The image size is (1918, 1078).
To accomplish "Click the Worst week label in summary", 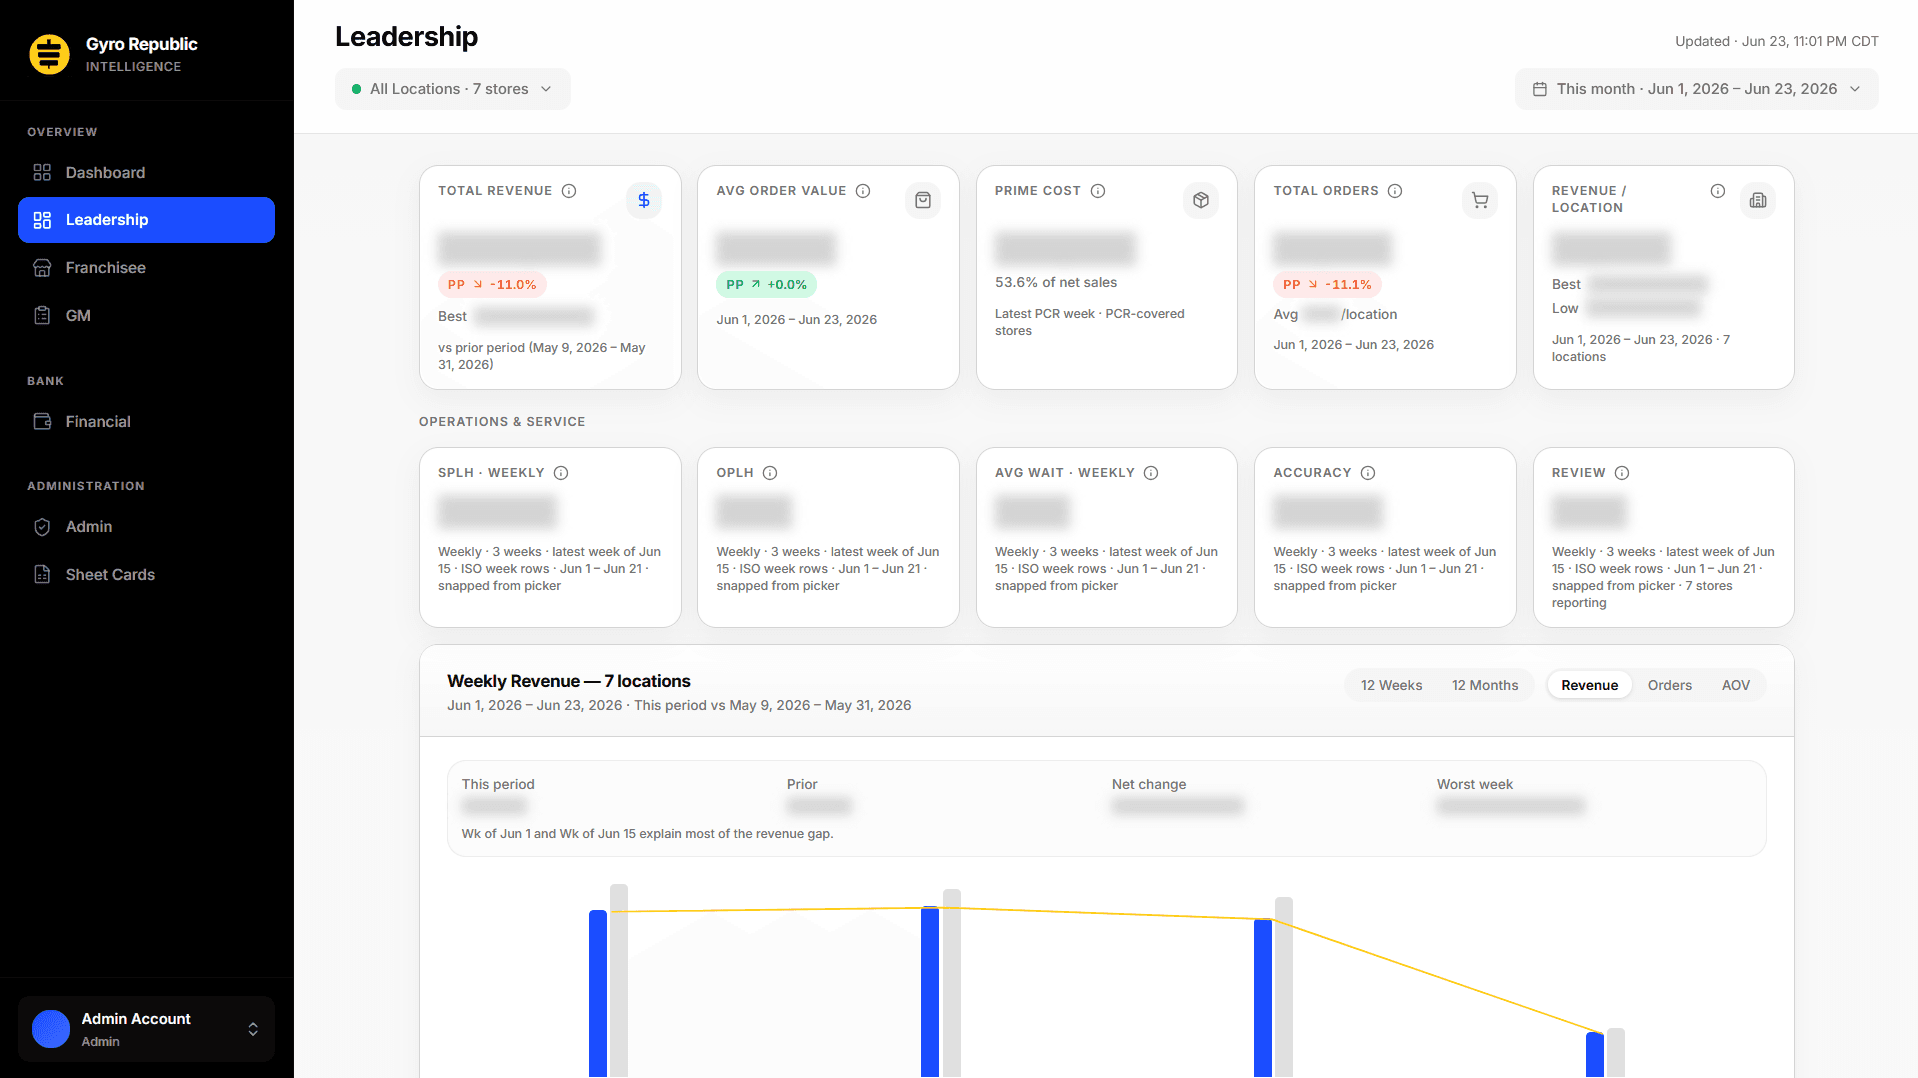I will (x=1474, y=785).
